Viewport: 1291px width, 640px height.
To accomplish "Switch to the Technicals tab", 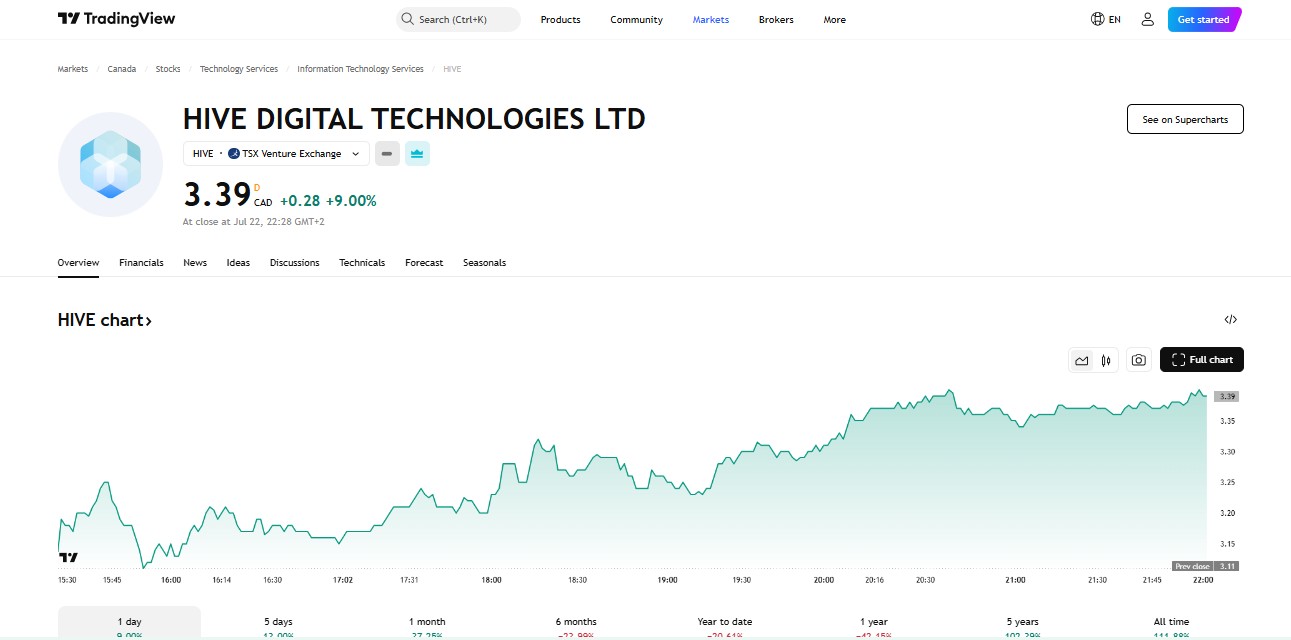I will point(362,262).
